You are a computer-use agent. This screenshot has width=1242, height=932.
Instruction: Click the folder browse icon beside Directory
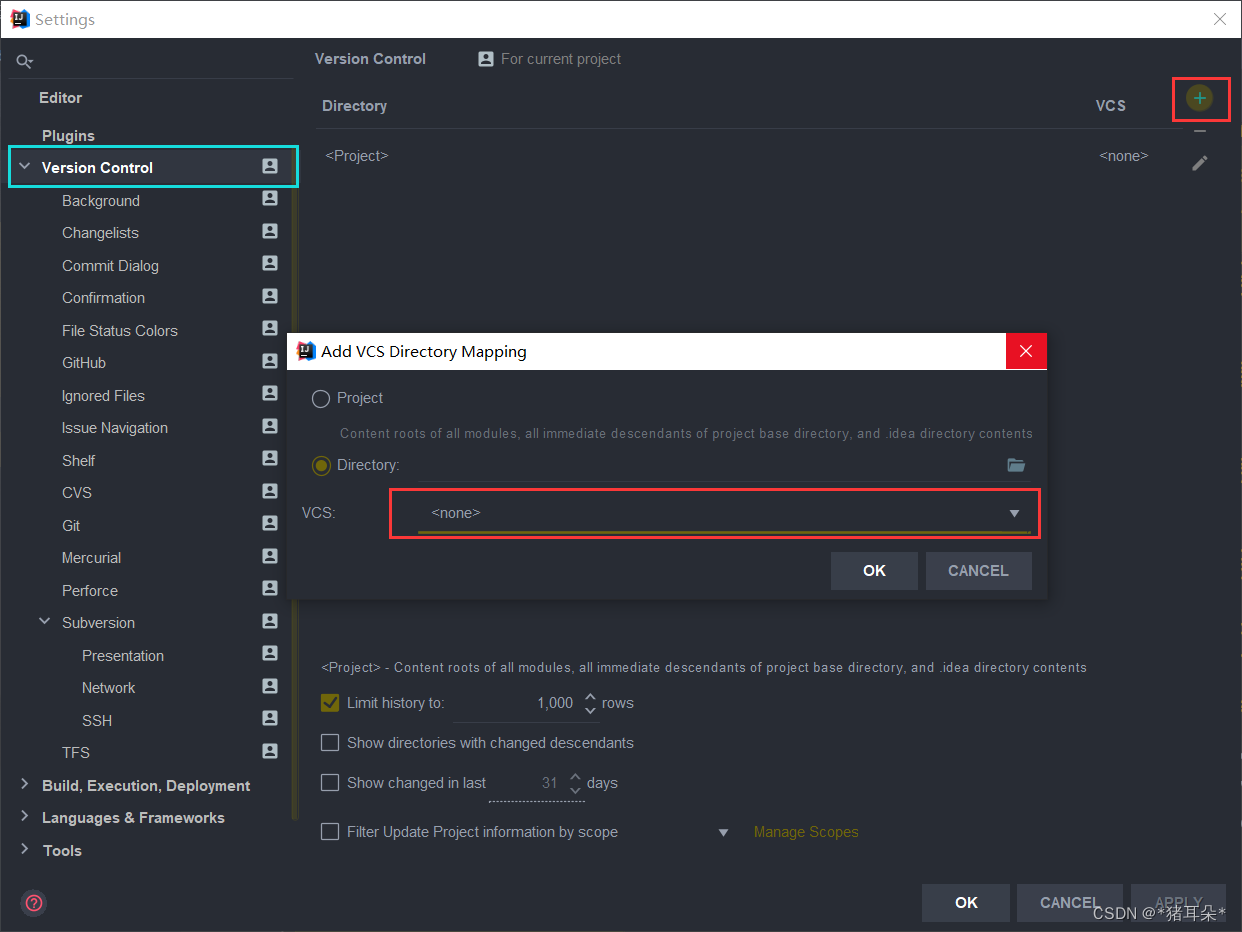(x=1016, y=465)
